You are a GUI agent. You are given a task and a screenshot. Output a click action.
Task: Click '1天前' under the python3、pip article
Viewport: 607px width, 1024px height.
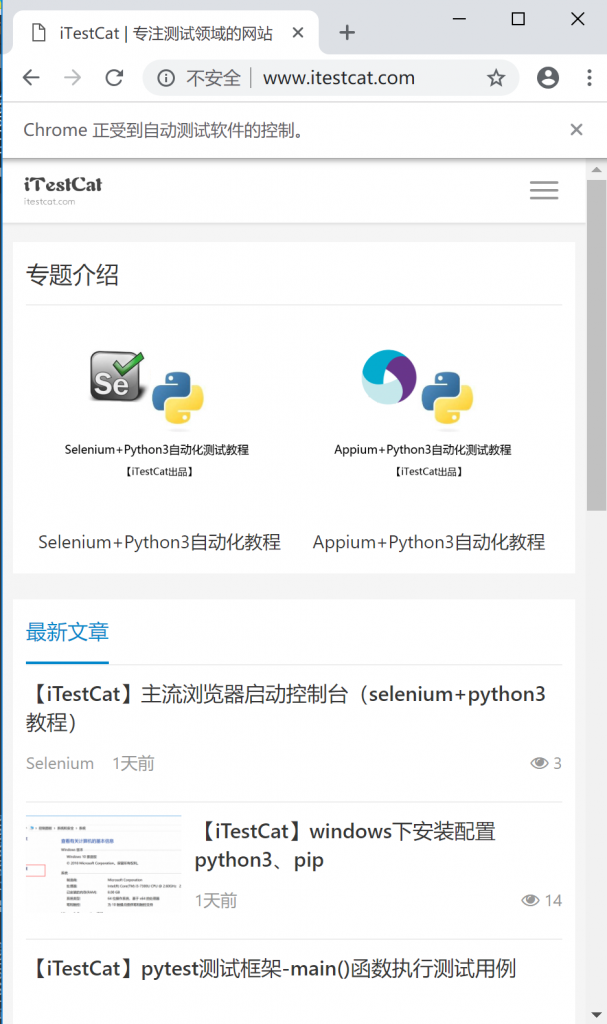[216, 901]
